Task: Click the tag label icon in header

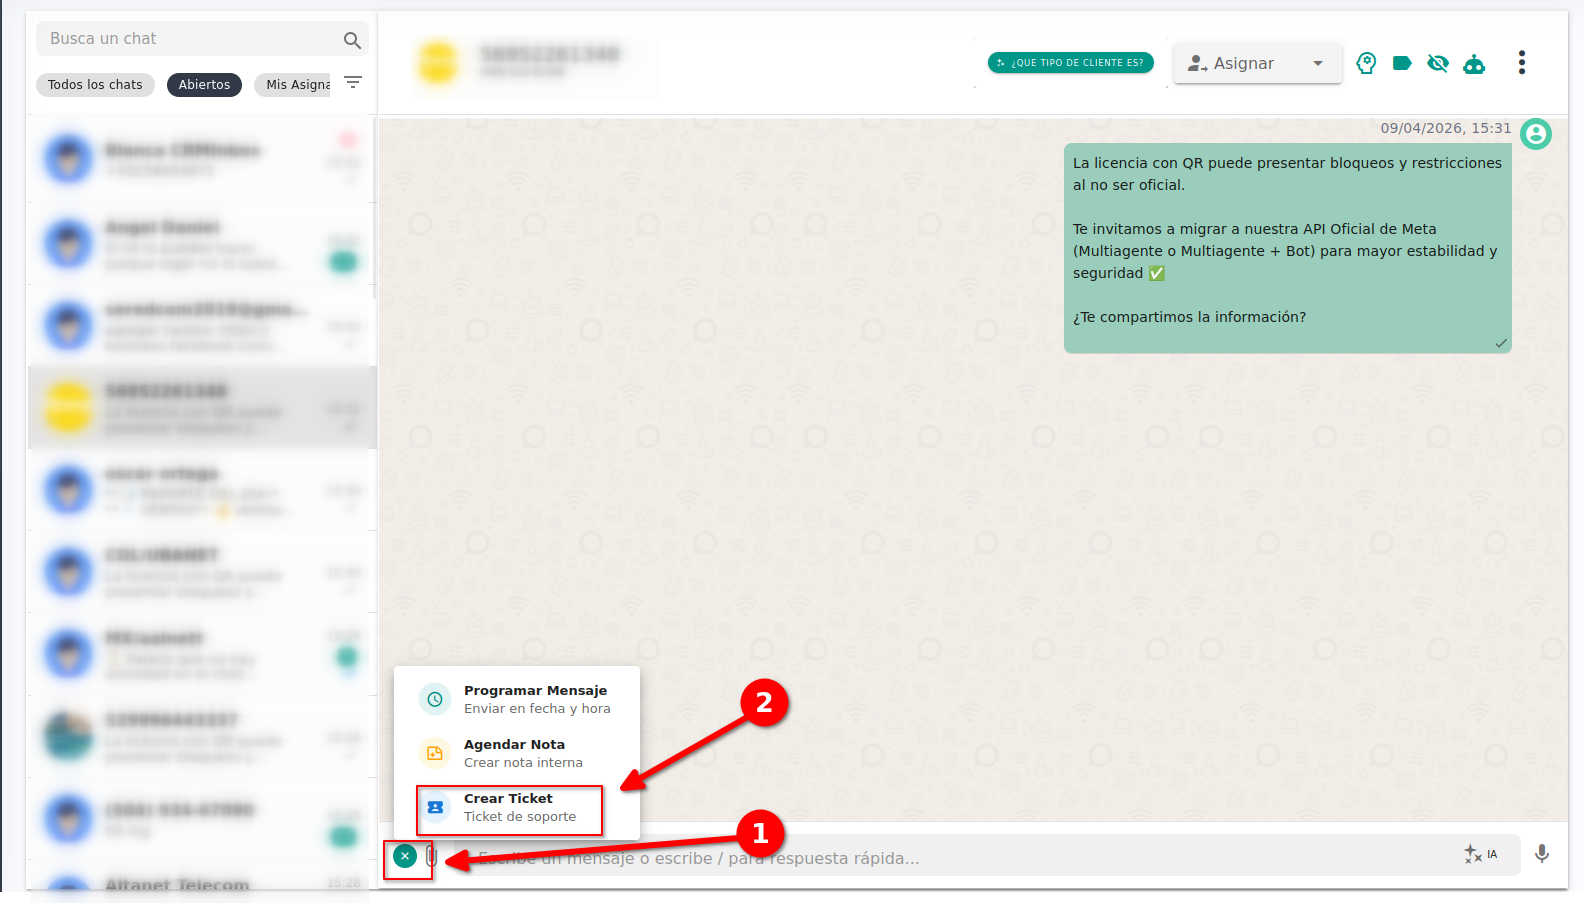Action: click(1402, 63)
